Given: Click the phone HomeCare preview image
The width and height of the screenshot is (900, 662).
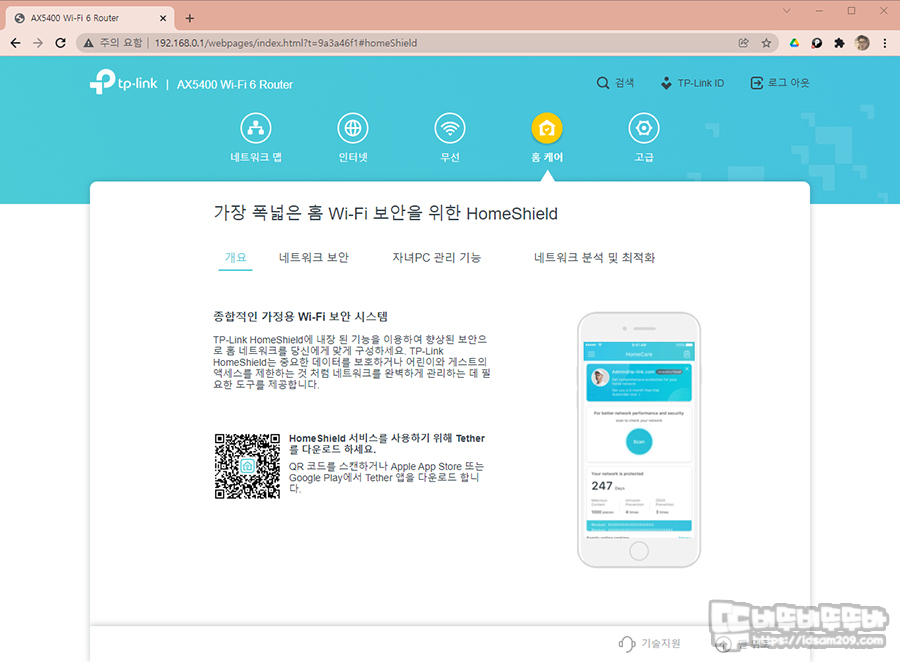Looking at the screenshot, I should (x=639, y=440).
